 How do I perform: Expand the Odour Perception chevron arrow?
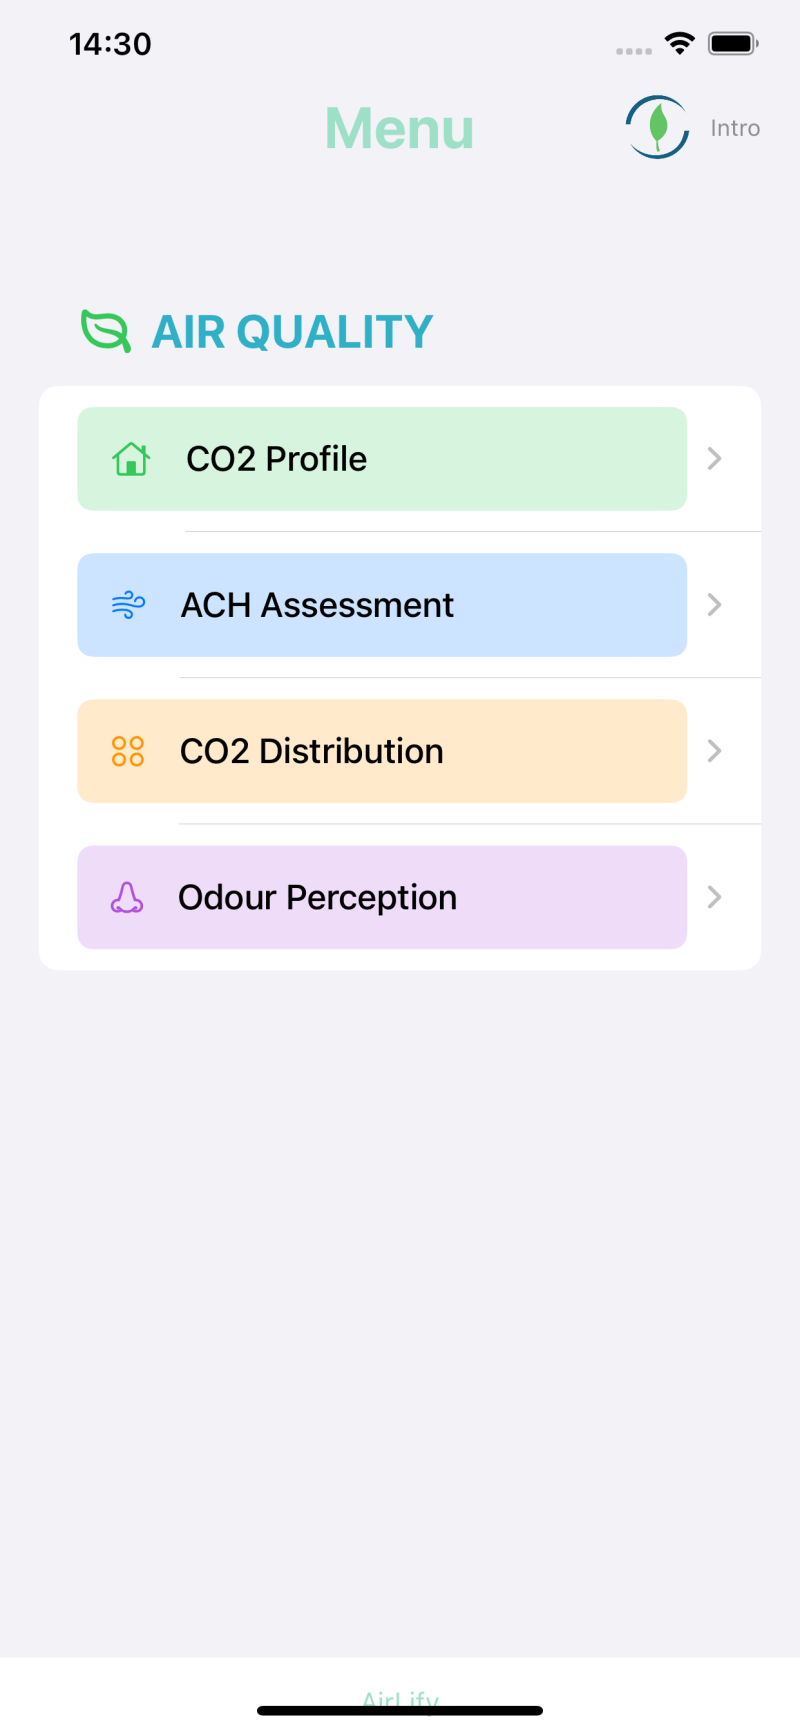(714, 897)
